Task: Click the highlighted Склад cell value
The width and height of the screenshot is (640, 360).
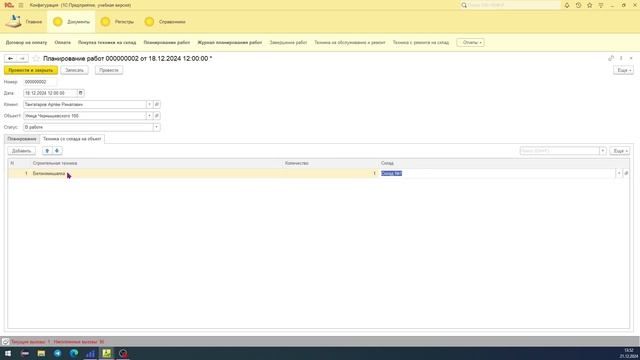Action: [391, 173]
